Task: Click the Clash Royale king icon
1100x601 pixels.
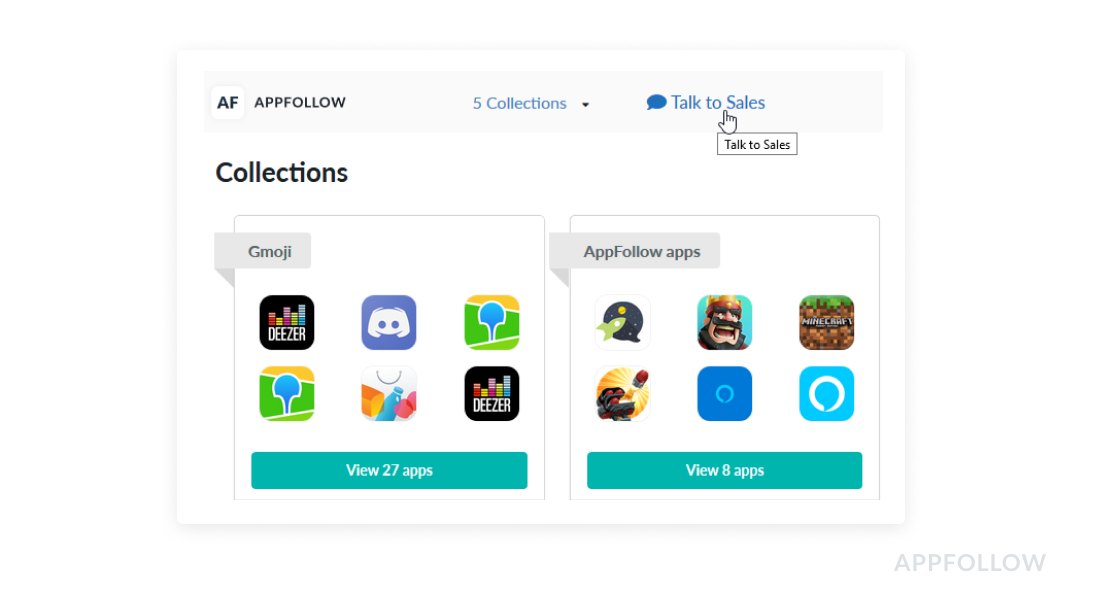Action: (x=725, y=323)
